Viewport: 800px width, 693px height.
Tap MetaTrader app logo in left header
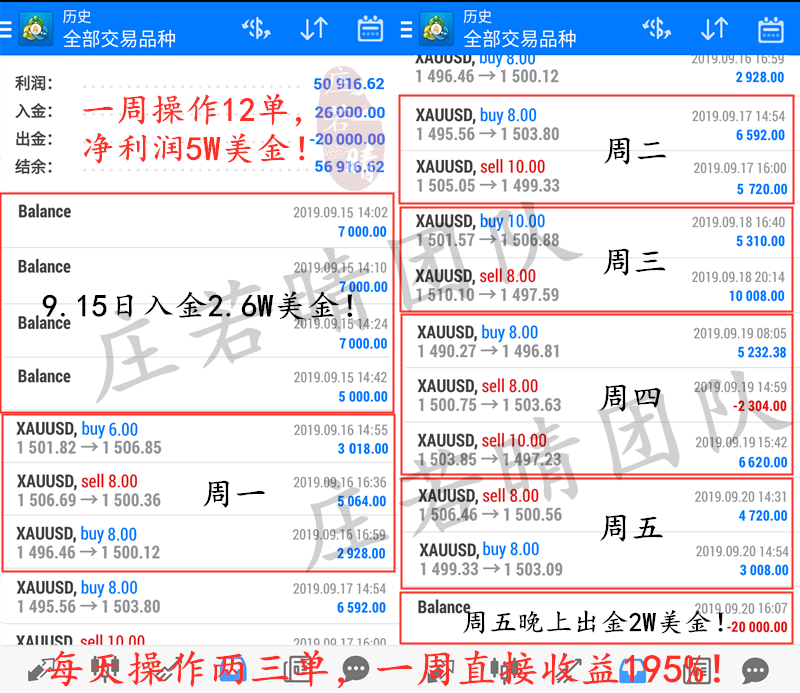[36, 29]
